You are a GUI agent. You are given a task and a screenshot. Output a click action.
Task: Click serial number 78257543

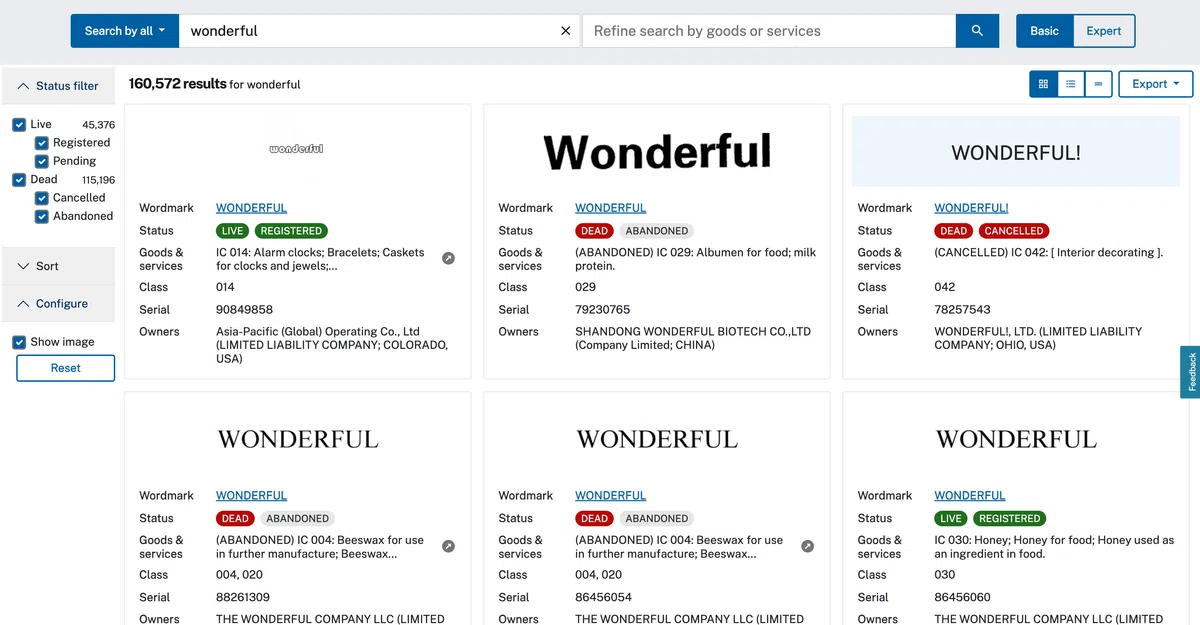962,310
